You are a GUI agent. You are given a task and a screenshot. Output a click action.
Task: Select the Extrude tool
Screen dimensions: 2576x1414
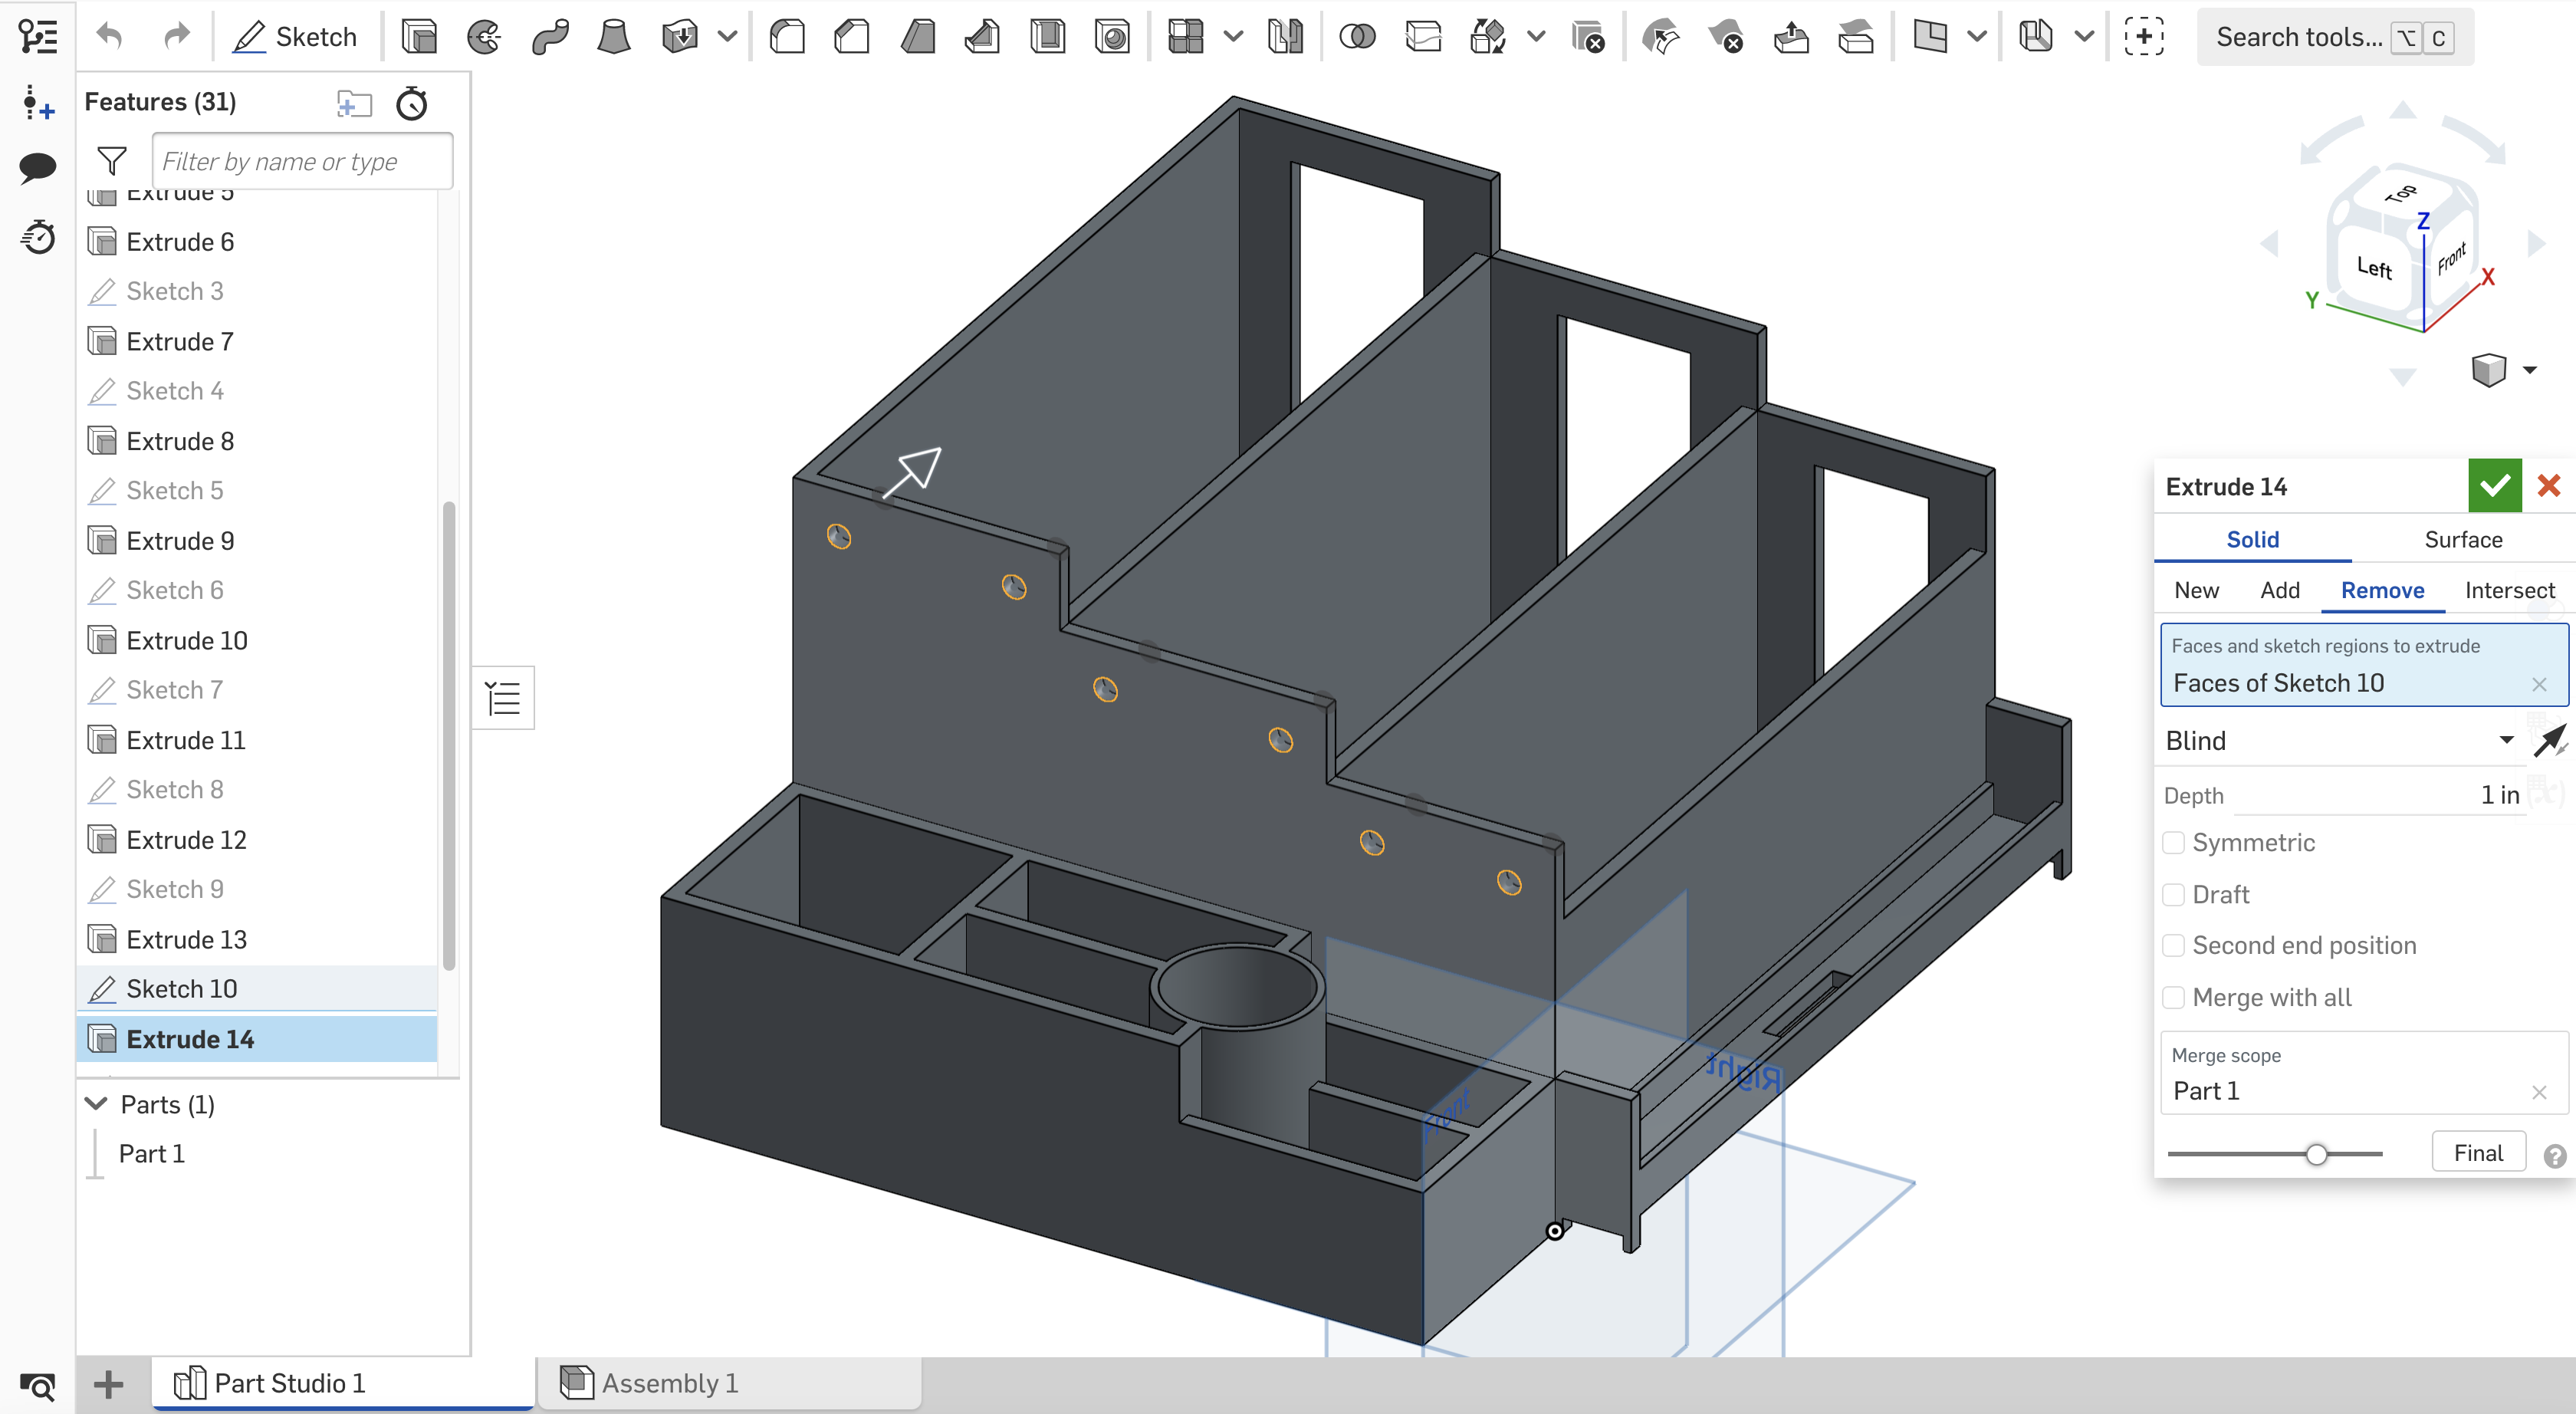tap(419, 36)
